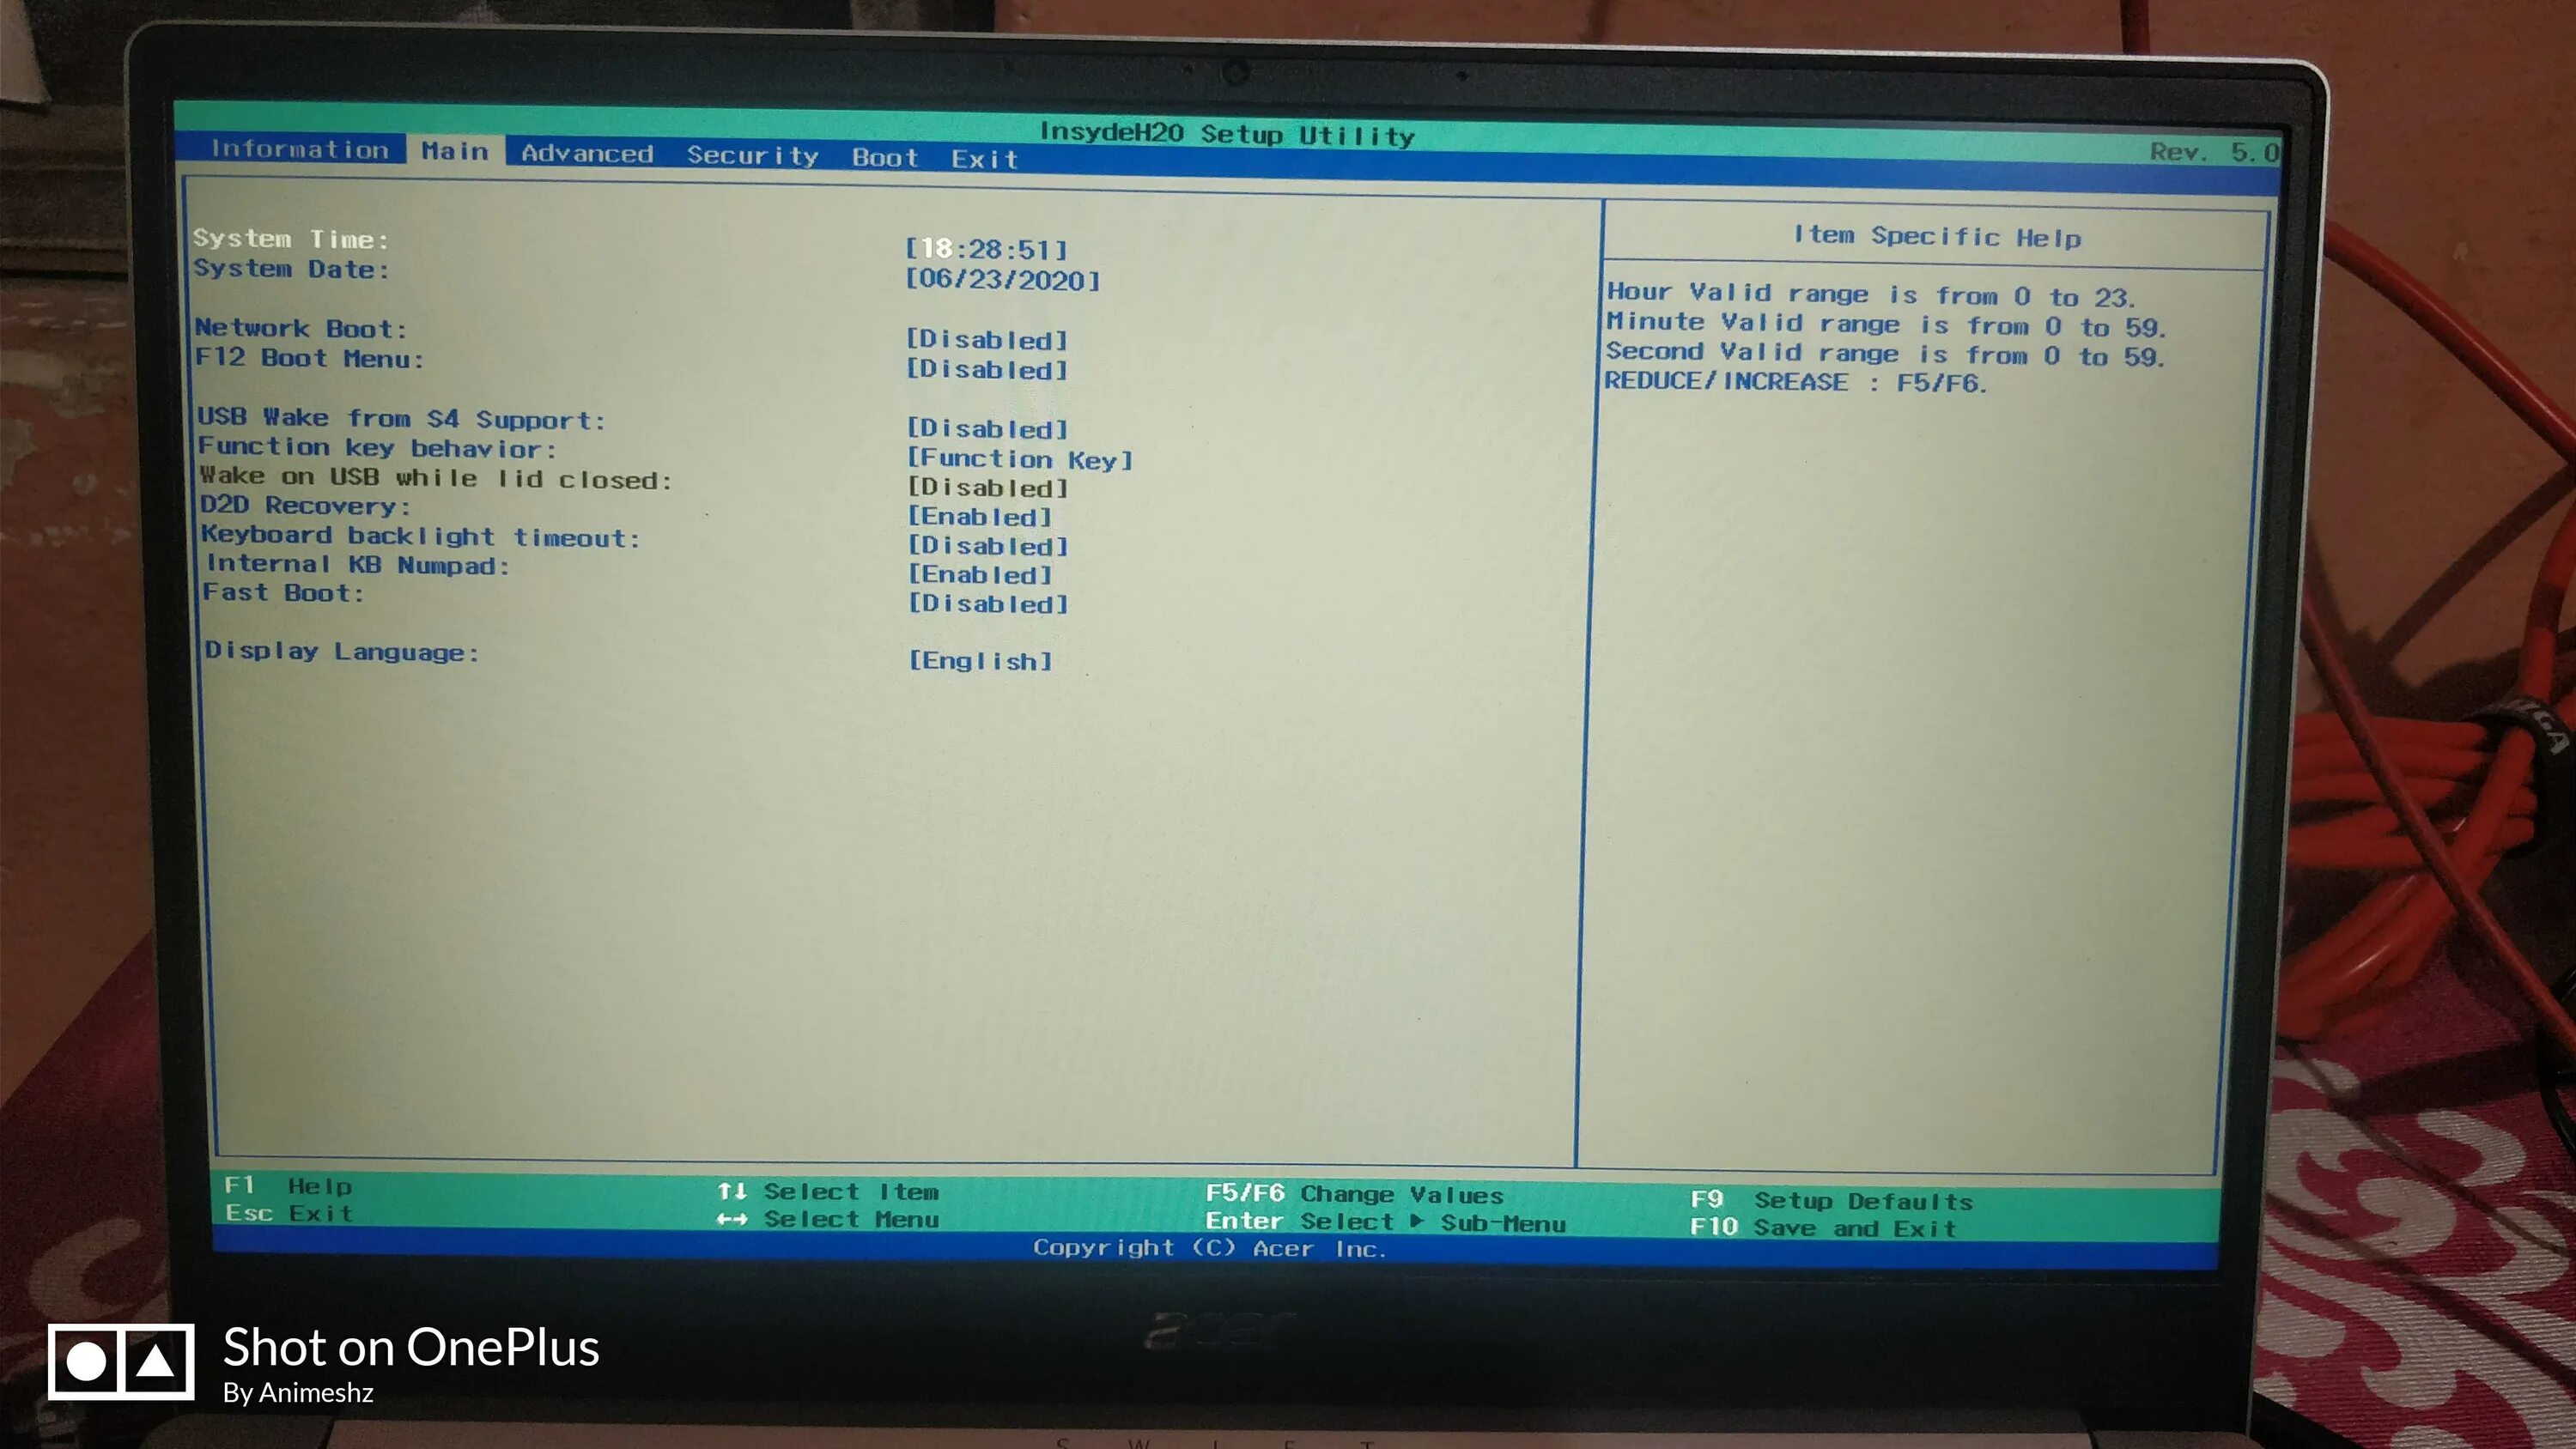2576x1449 pixels.
Task: Open the Information tab
Action: tap(299, 149)
